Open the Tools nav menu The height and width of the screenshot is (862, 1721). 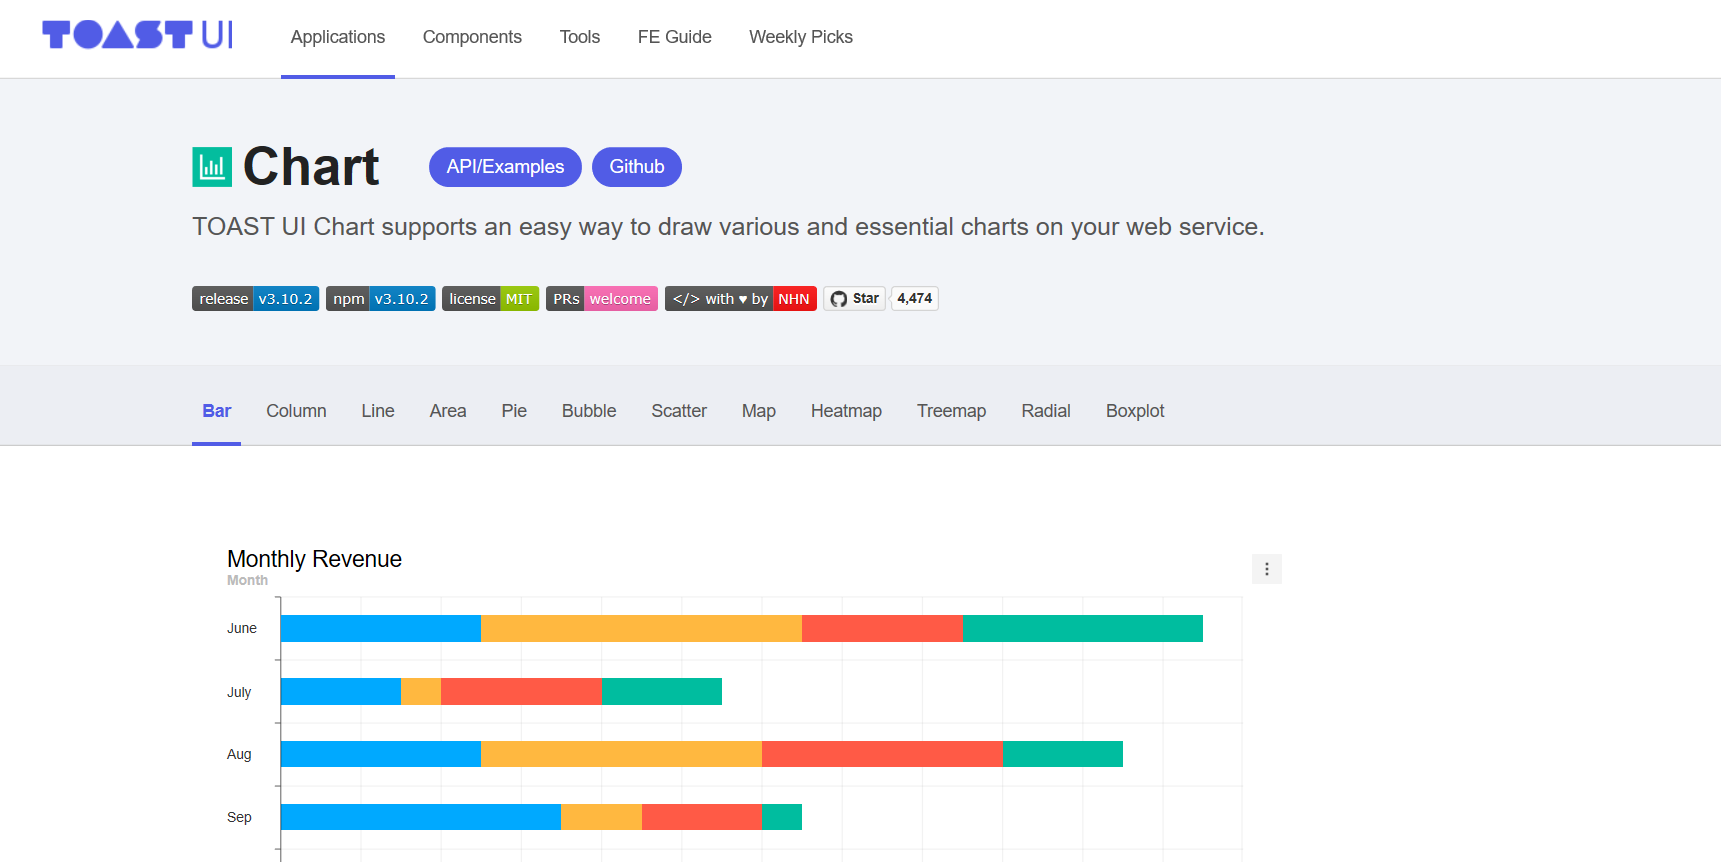[x=580, y=37]
